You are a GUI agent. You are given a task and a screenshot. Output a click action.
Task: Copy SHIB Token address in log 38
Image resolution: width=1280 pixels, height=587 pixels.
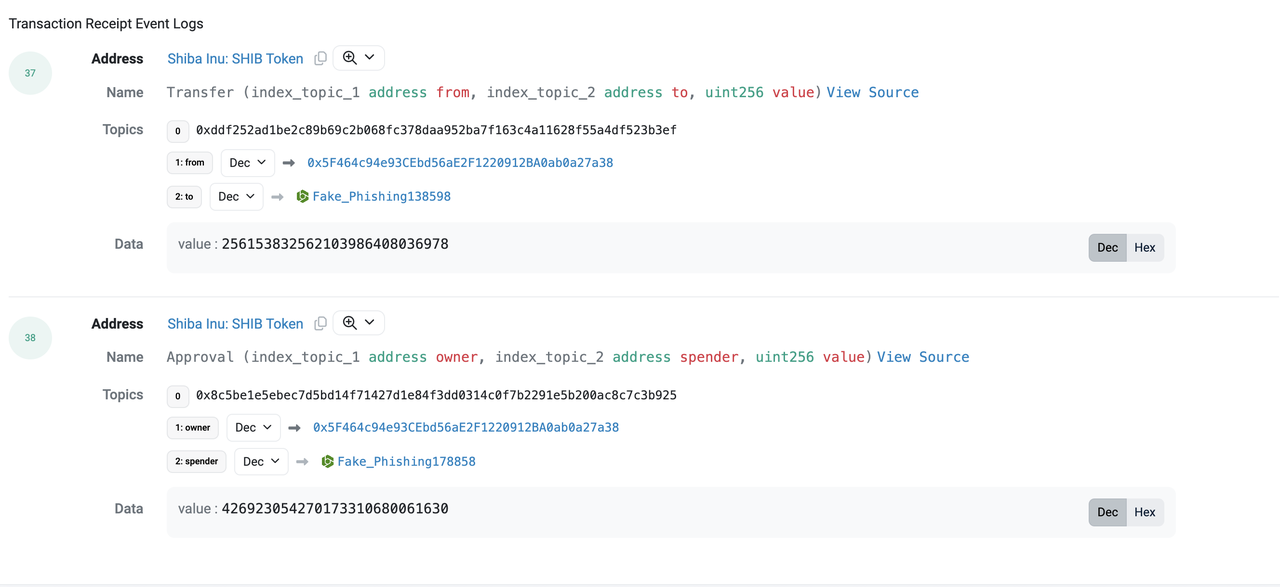pos(320,324)
